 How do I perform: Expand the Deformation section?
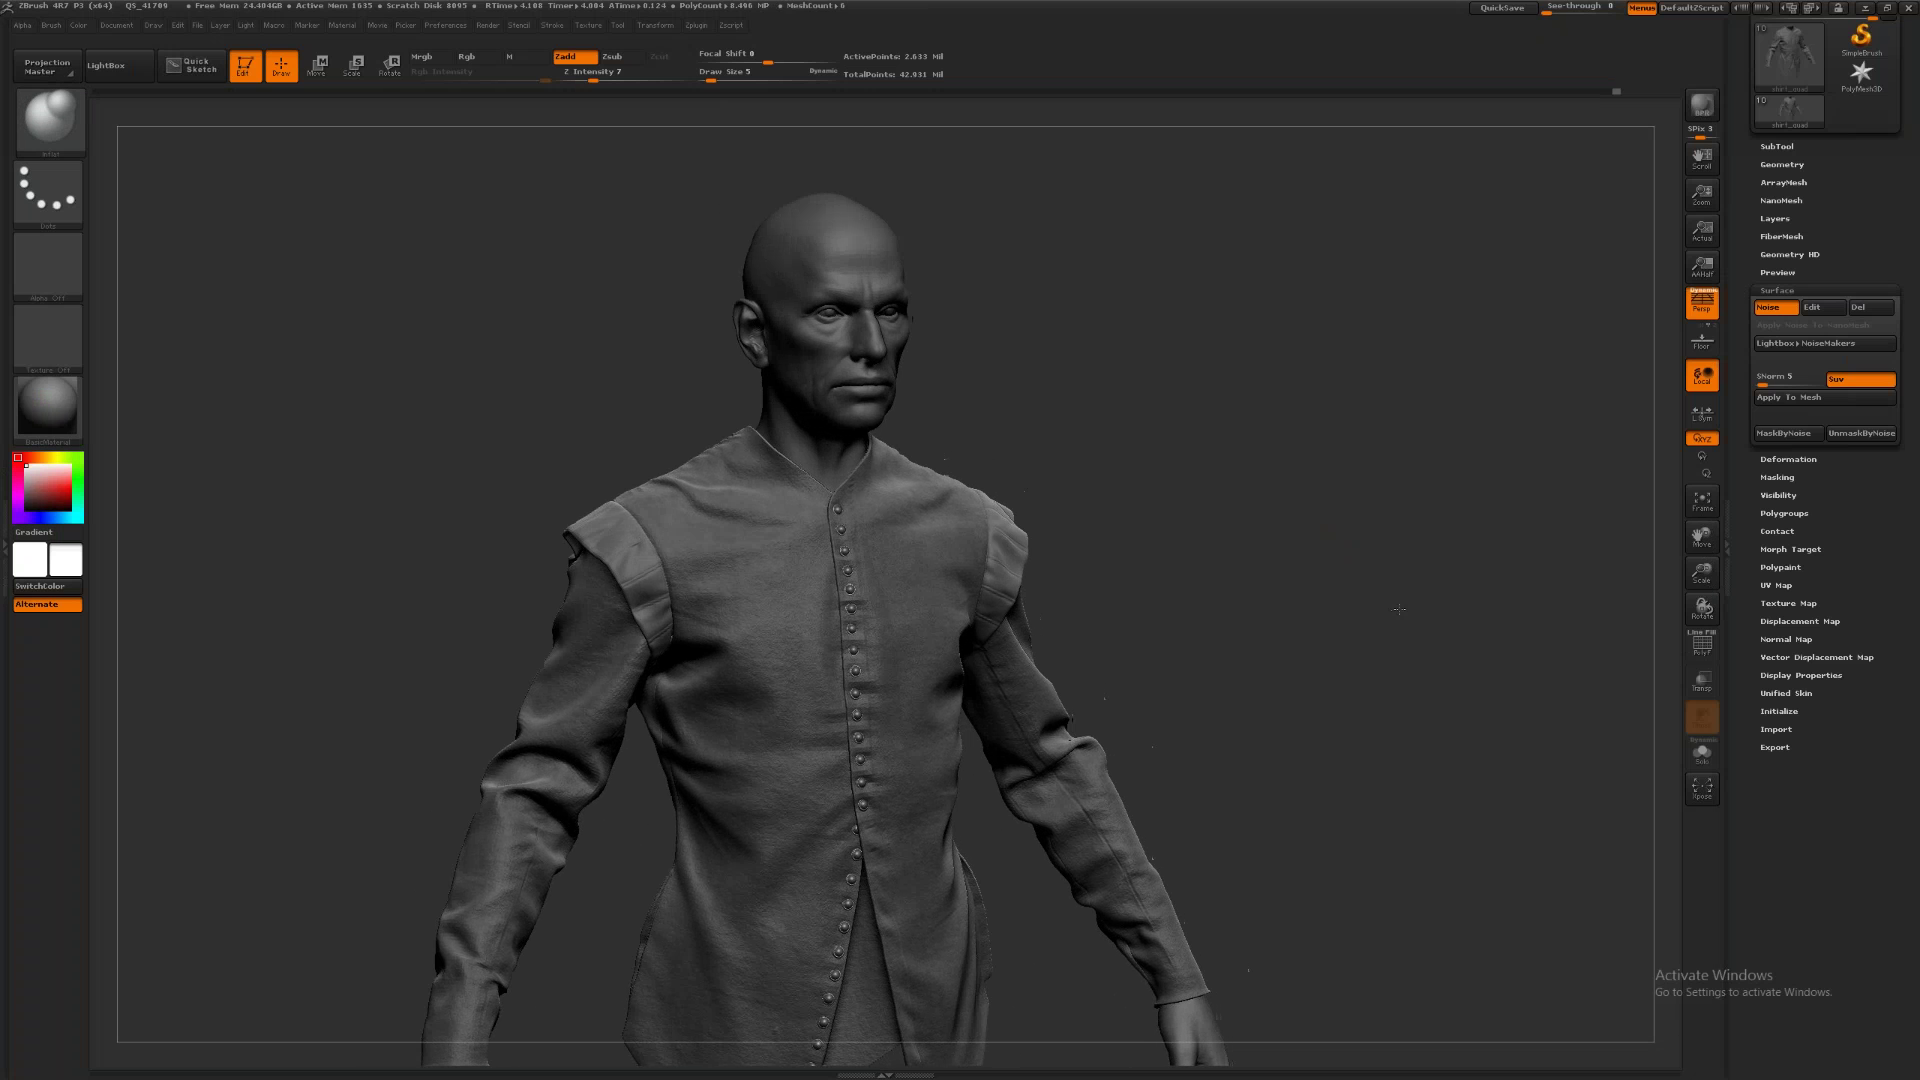coord(1788,460)
